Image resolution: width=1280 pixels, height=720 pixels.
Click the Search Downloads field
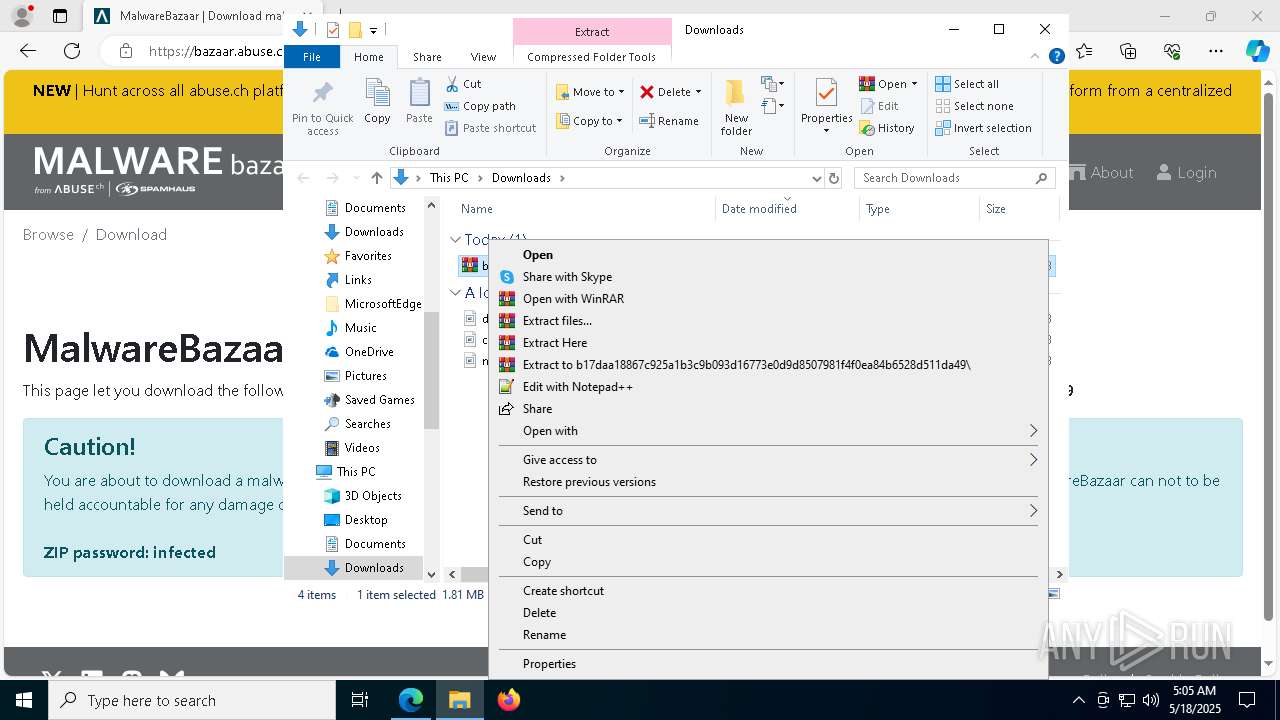pos(954,178)
